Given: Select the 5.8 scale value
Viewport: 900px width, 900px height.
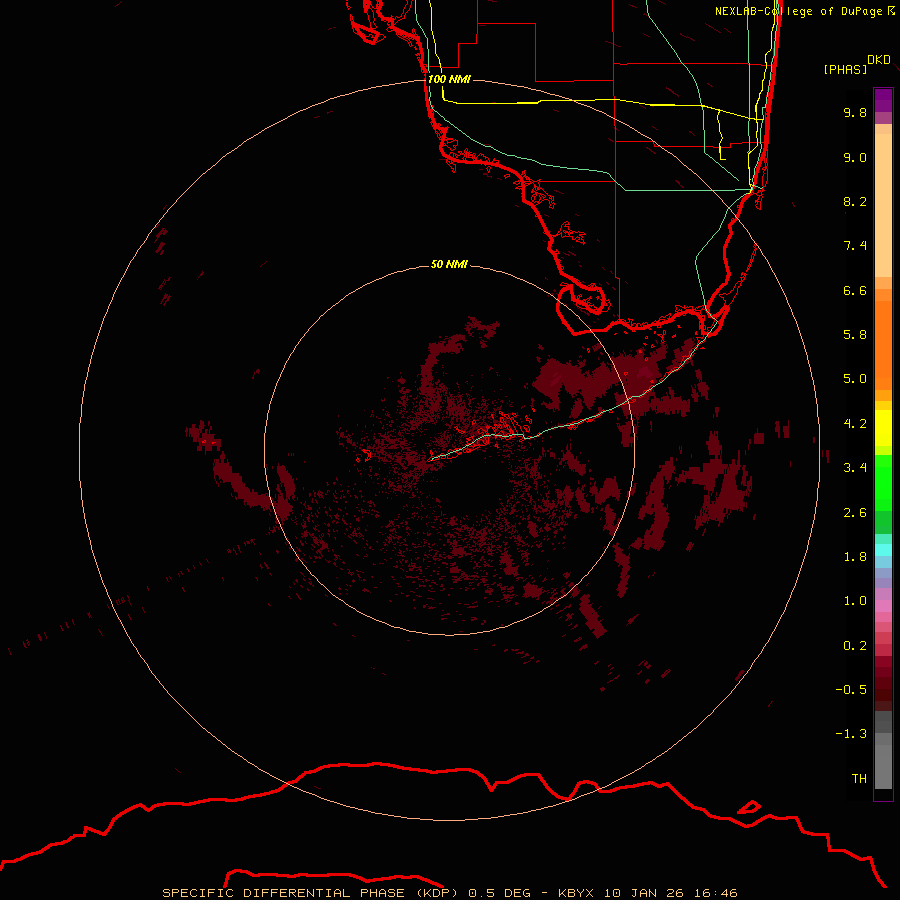Looking at the screenshot, I should [855, 335].
